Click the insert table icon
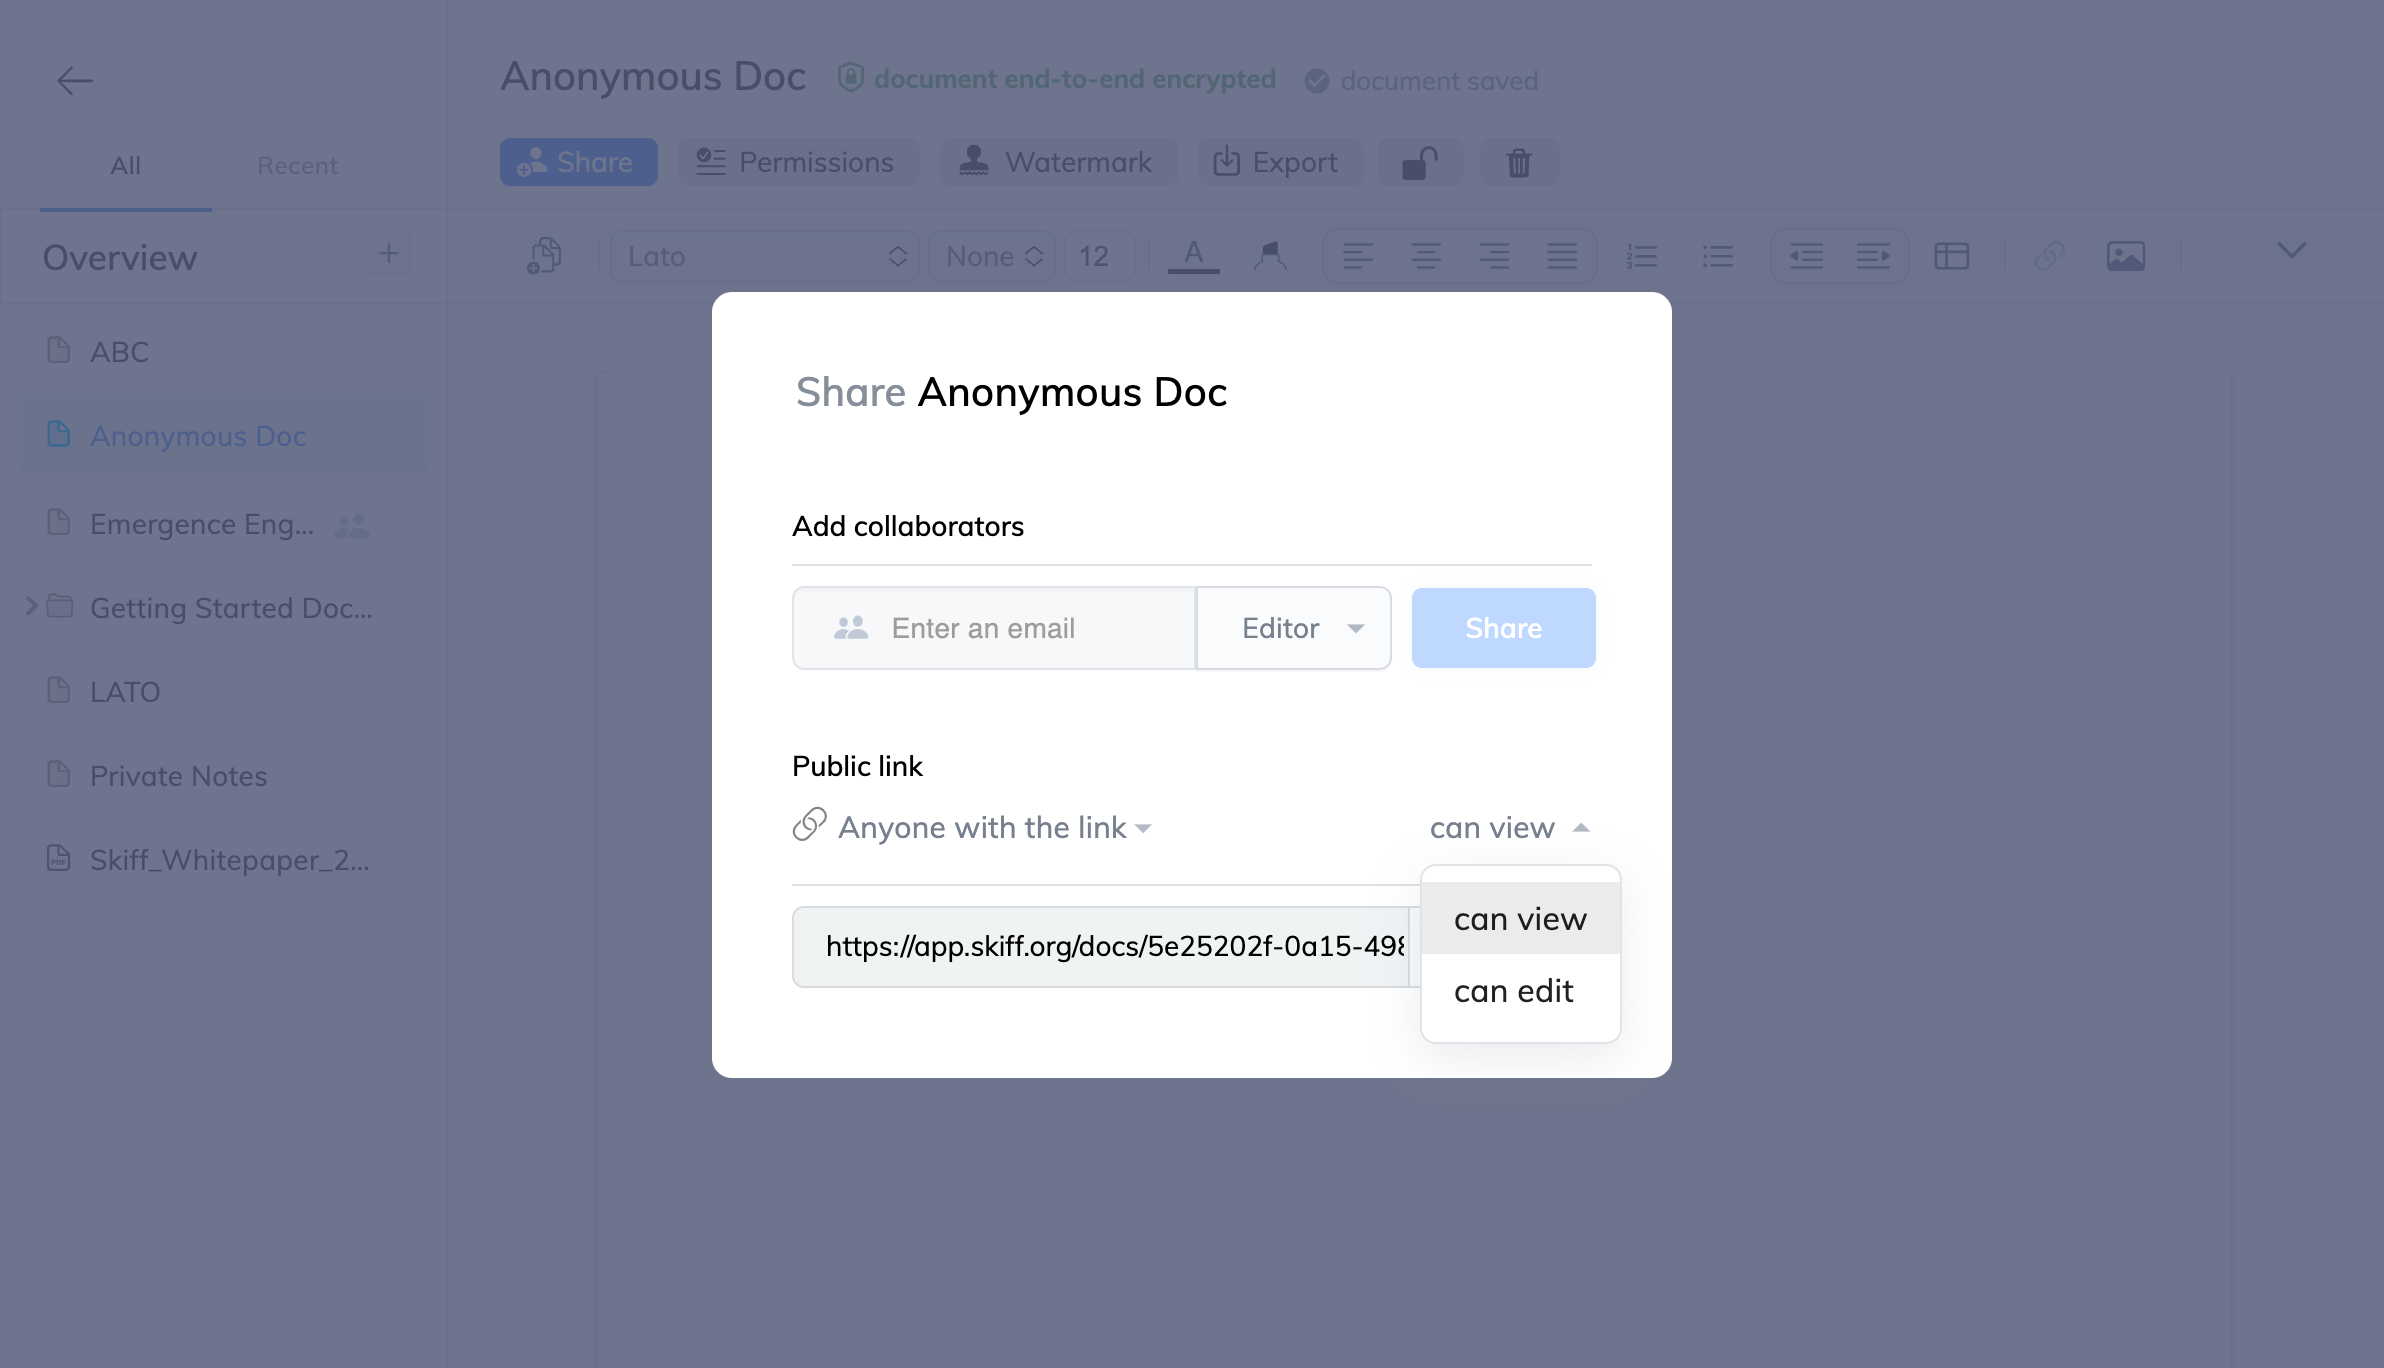The image size is (2384, 1368). 1951,256
